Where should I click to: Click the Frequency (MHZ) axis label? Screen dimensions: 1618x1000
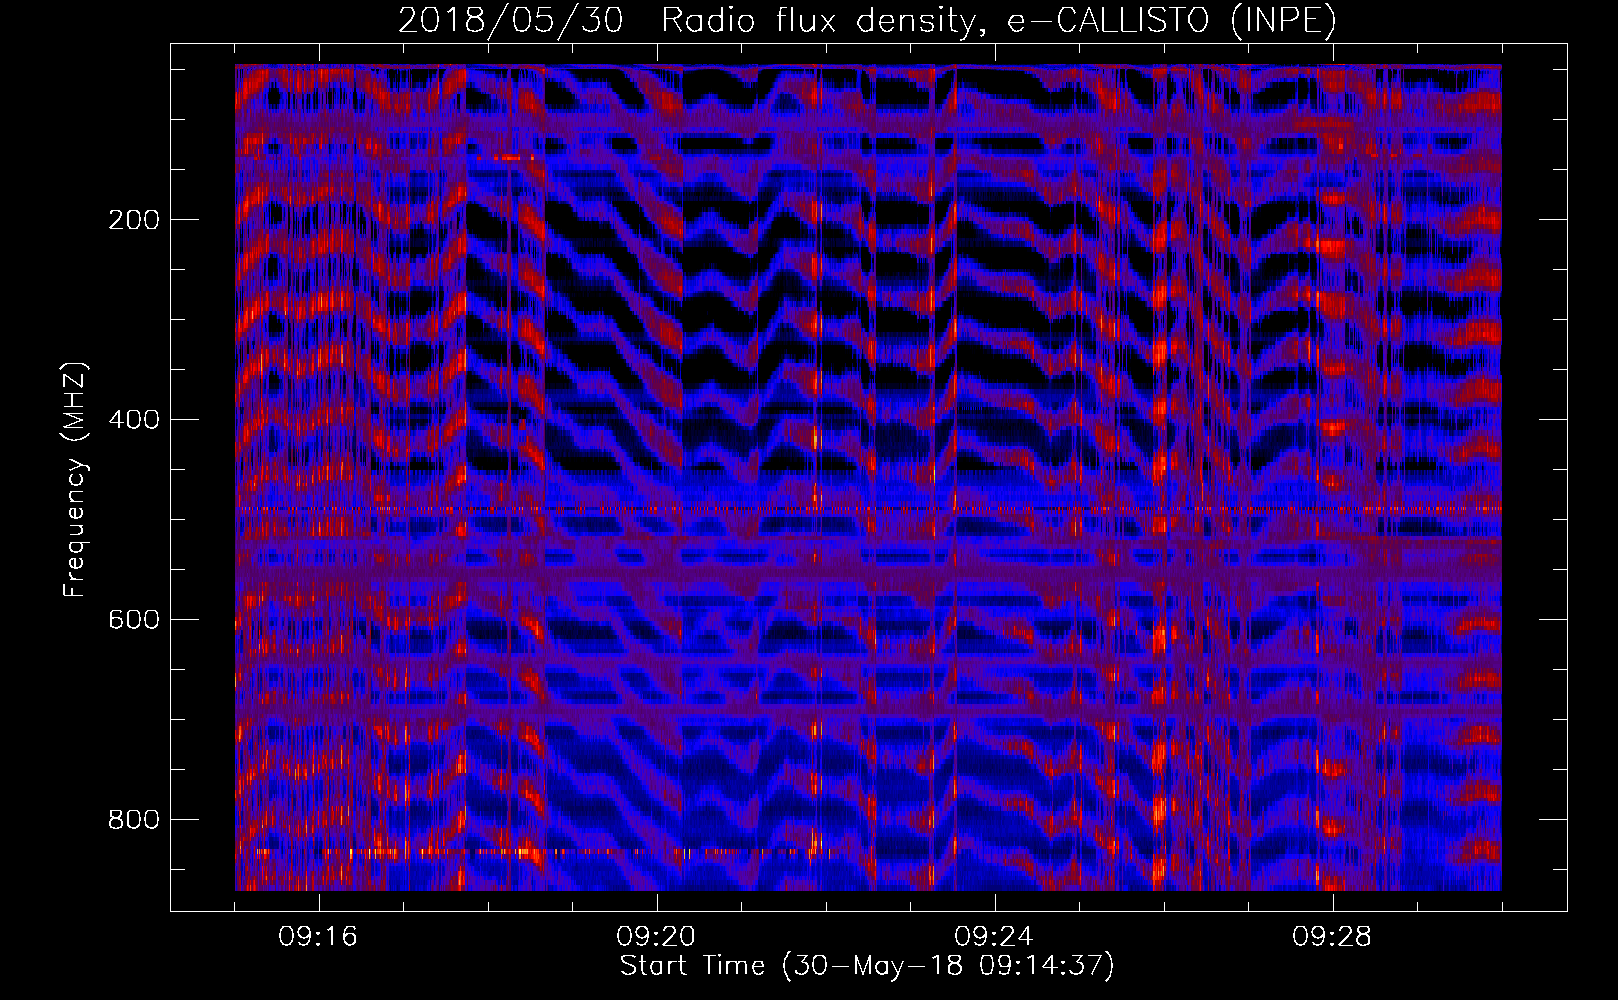pyautogui.click(x=75, y=479)
